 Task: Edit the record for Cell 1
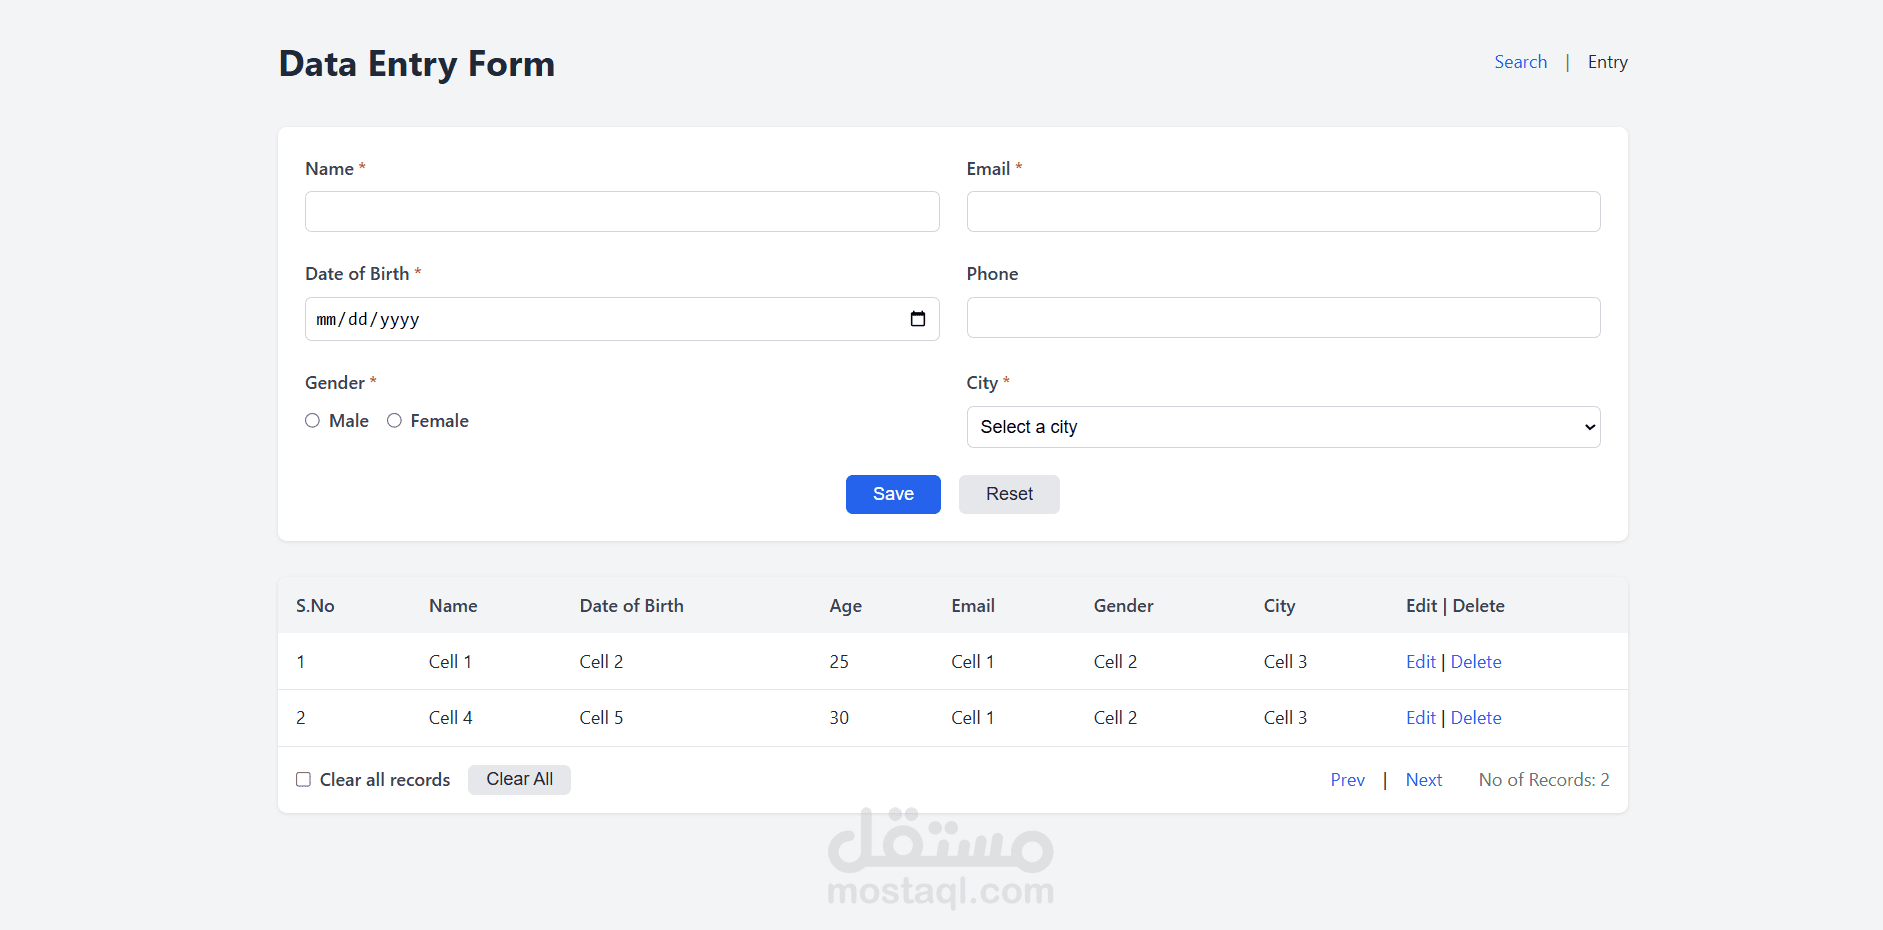point(1420,661)
